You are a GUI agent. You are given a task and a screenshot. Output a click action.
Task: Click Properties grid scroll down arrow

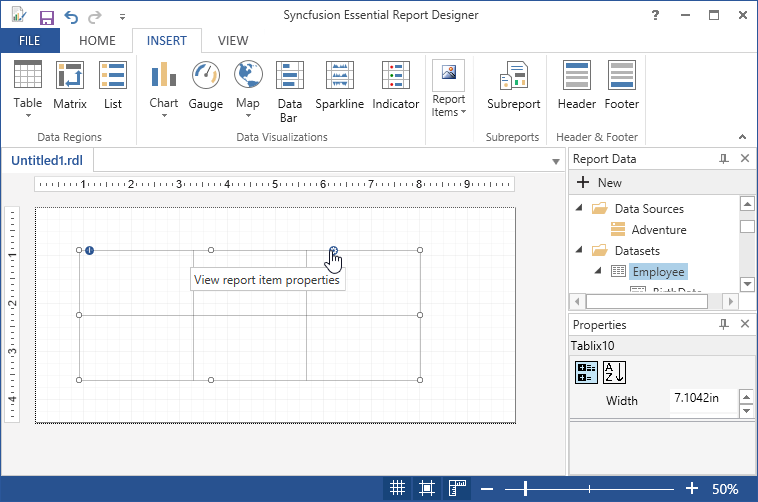[747, 411]
